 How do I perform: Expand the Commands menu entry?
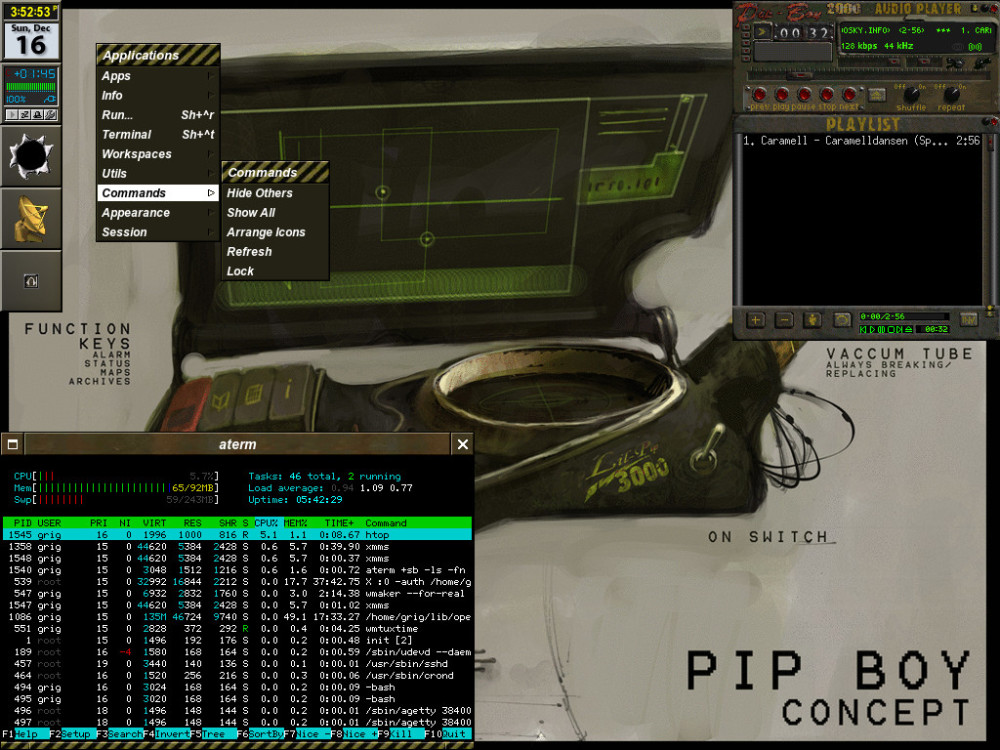(158, 193)
